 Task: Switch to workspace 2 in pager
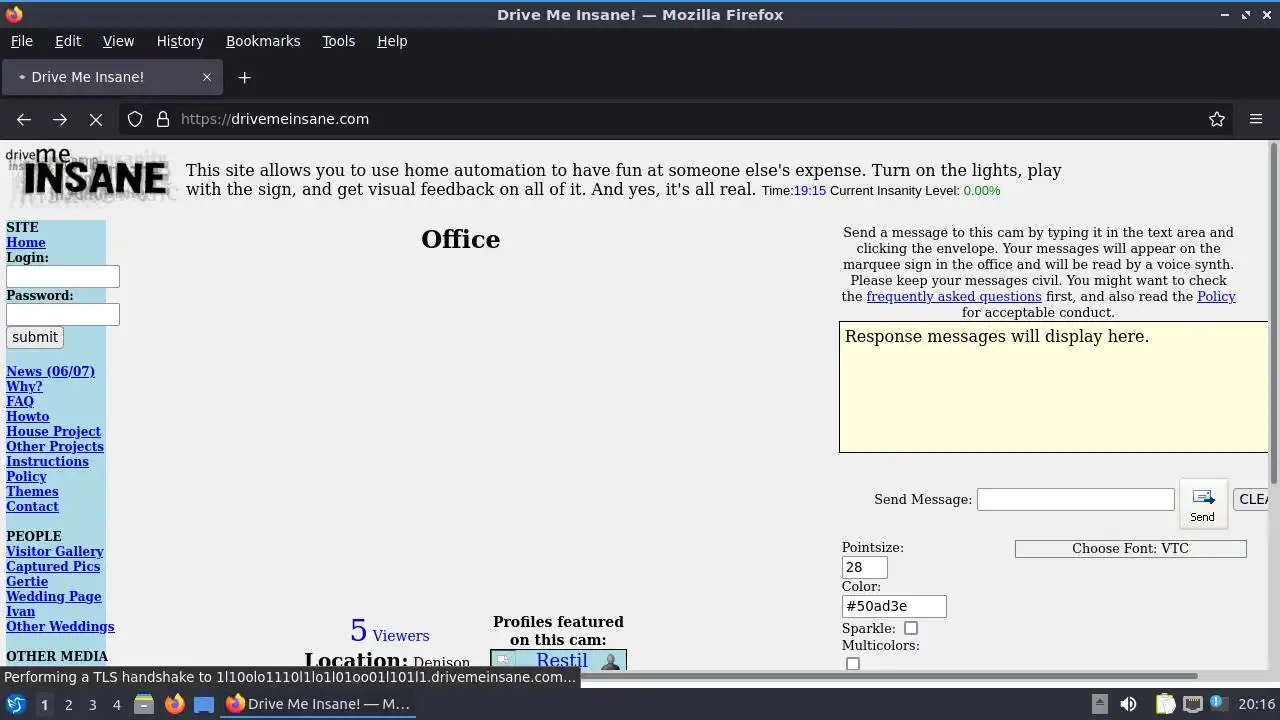tap(68, 704)
